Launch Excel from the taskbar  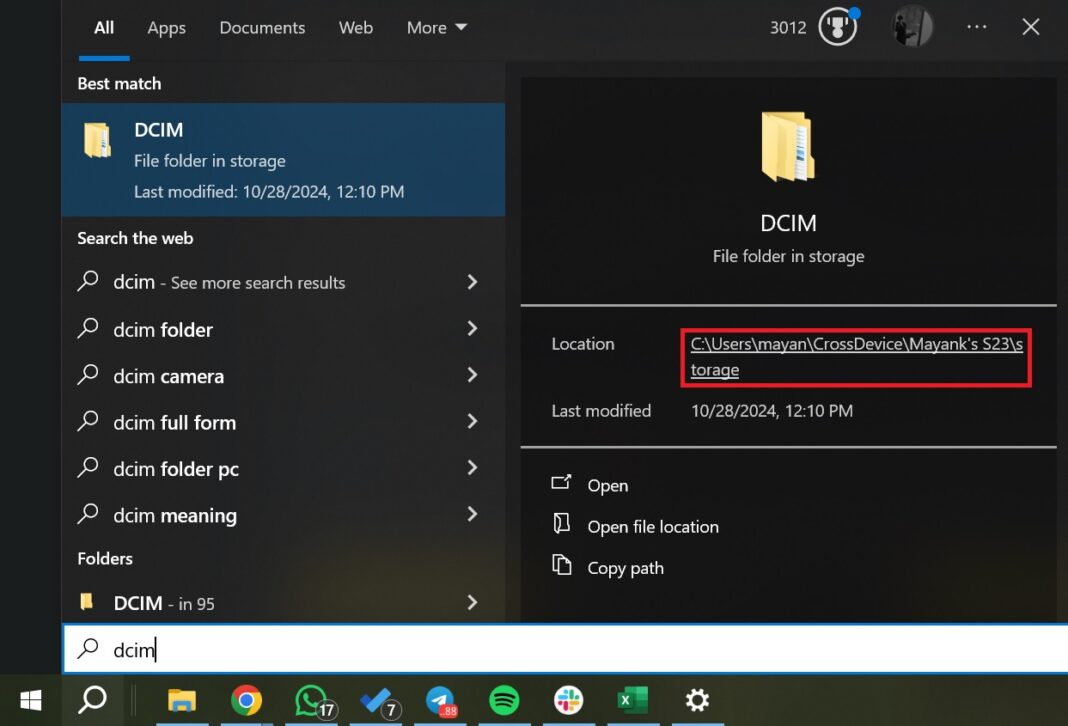click(x=632, y=701)
